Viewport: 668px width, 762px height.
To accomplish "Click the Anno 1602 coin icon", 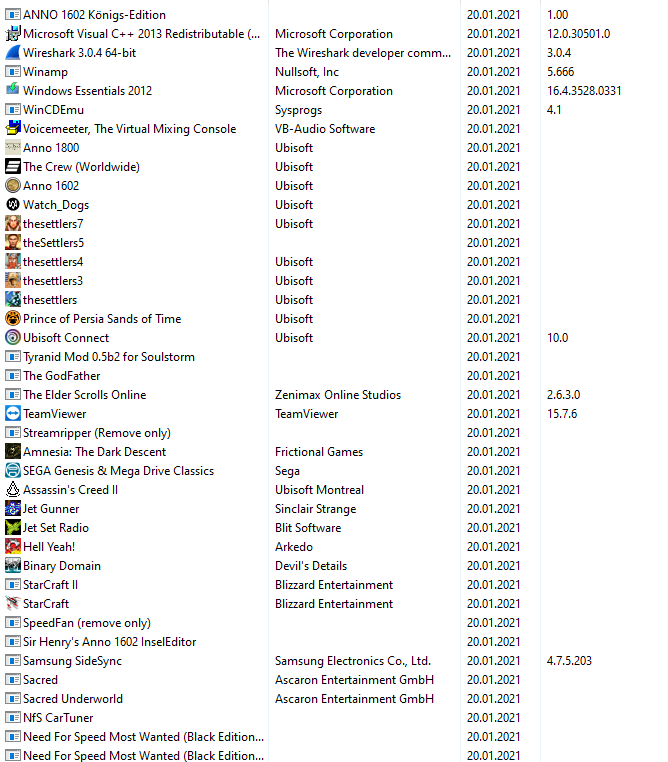I will tap(13, 185).
